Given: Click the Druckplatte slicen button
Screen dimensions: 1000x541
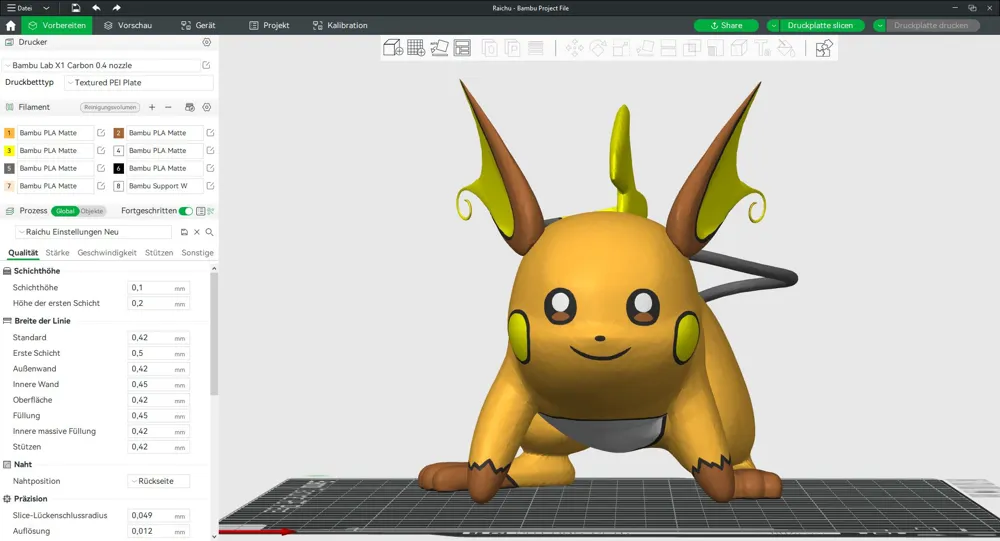Looking at the screenshot, I should tap(820, 25).
